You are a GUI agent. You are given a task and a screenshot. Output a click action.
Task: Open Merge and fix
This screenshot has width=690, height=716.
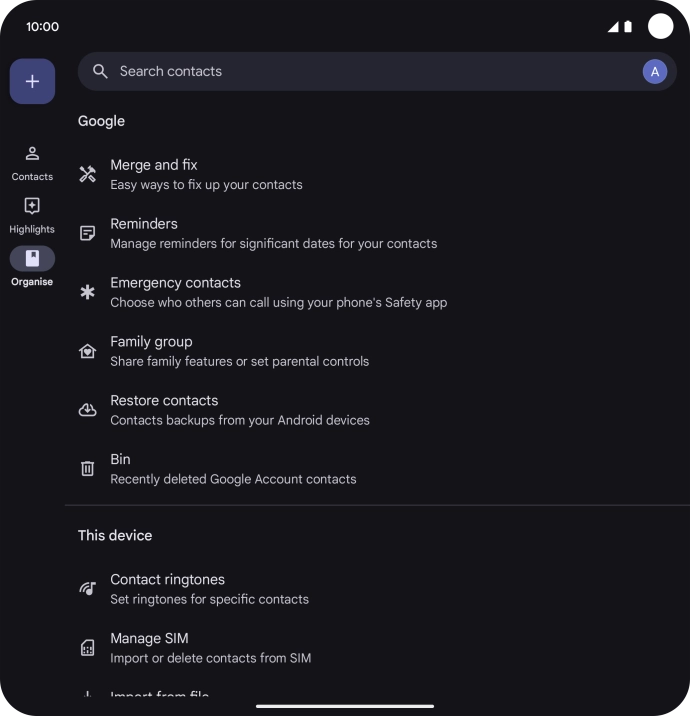pos(206,174)
